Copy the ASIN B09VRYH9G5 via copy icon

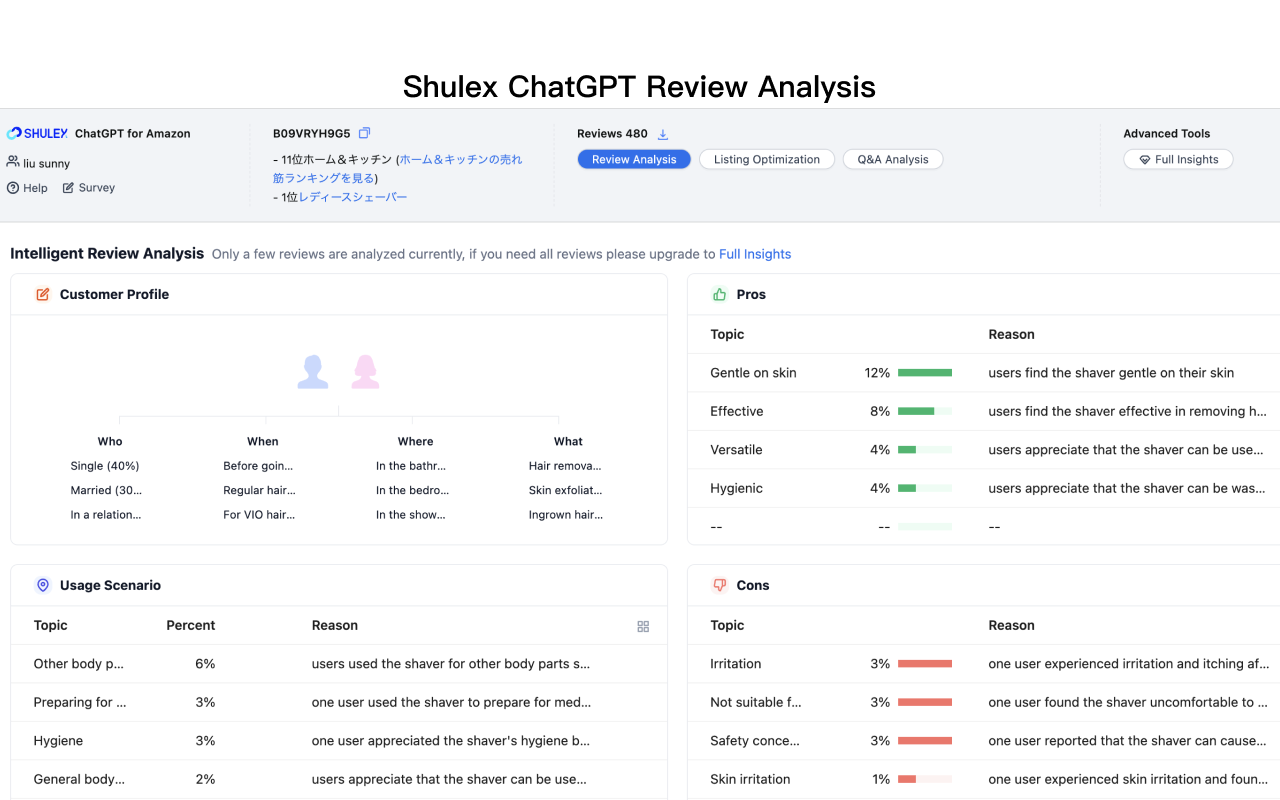click(x=364, y=132)
